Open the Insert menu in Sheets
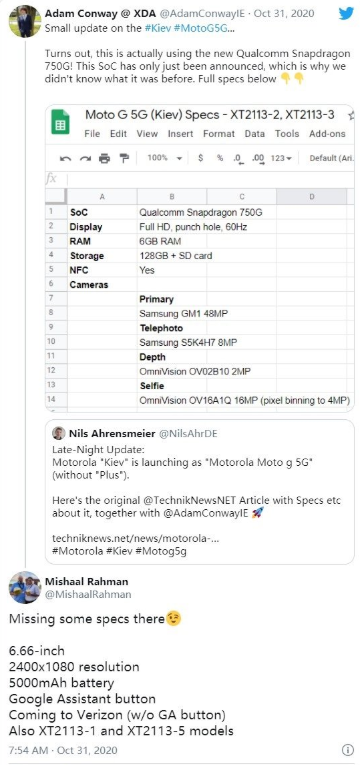This screenshot has height=765, width=360. coord(180,134)
